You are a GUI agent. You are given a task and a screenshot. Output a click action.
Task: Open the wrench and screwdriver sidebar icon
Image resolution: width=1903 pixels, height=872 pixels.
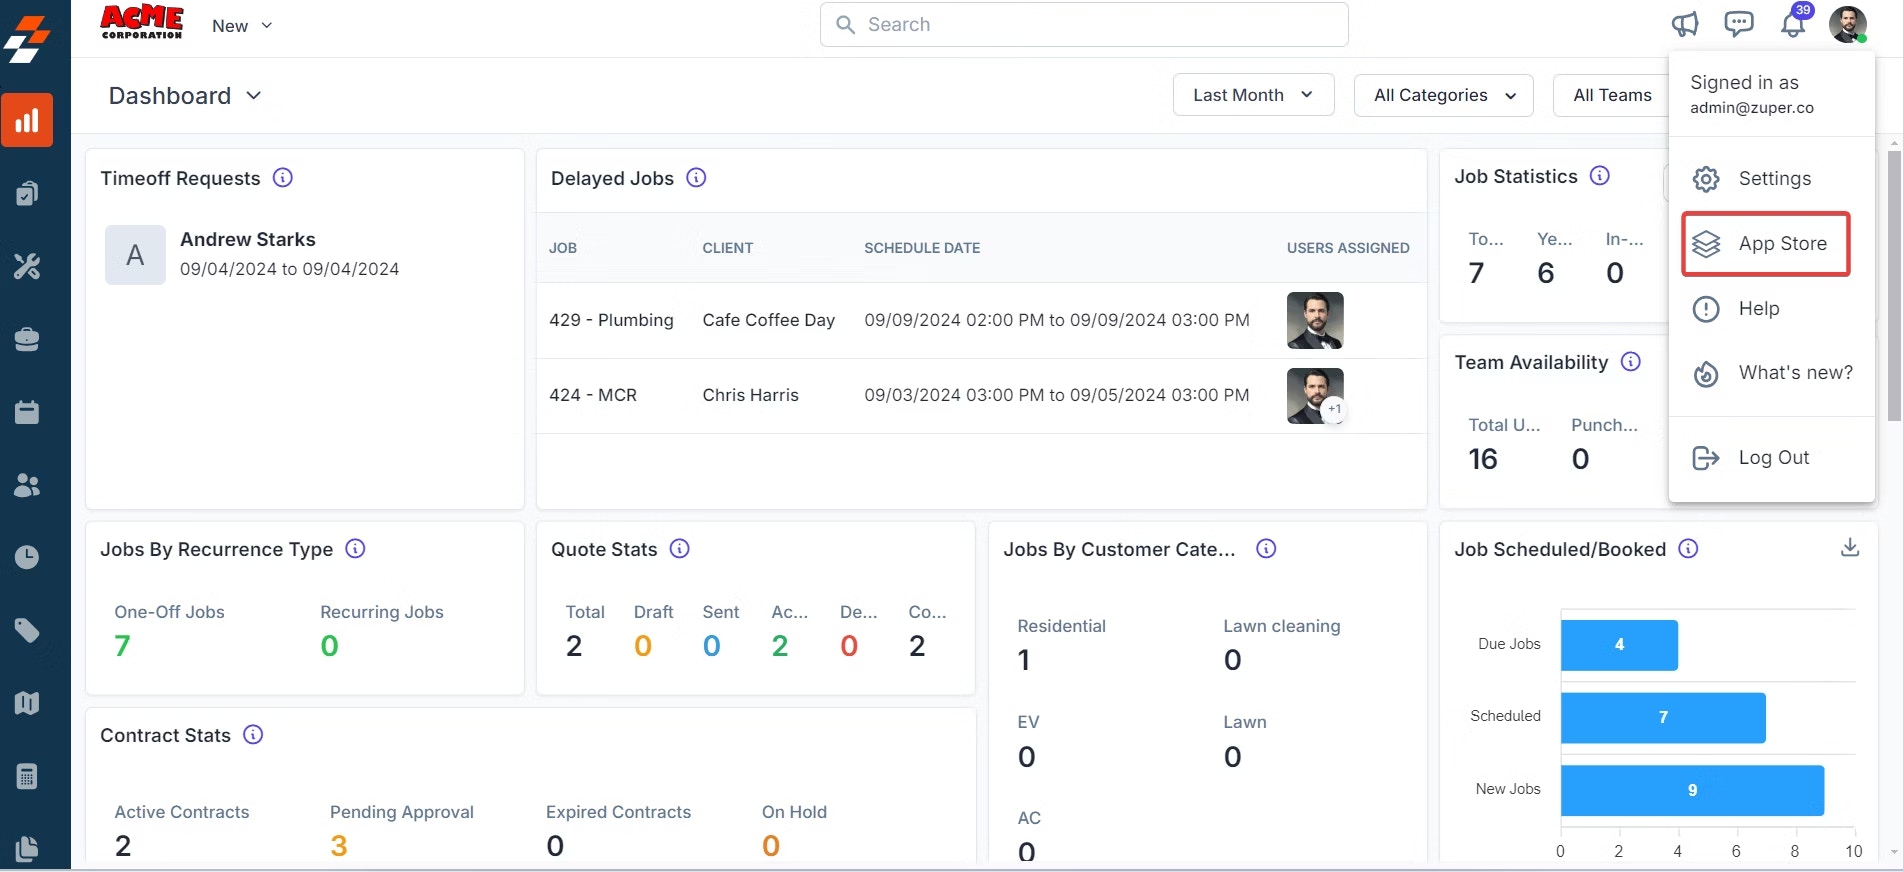(x=27, y=266)
